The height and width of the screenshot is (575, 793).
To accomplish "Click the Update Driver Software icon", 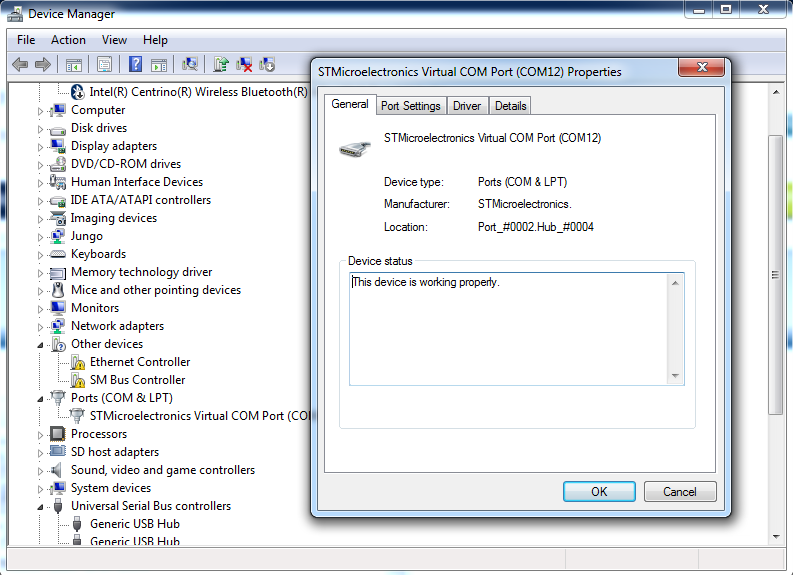I will (x=221, y=64).
